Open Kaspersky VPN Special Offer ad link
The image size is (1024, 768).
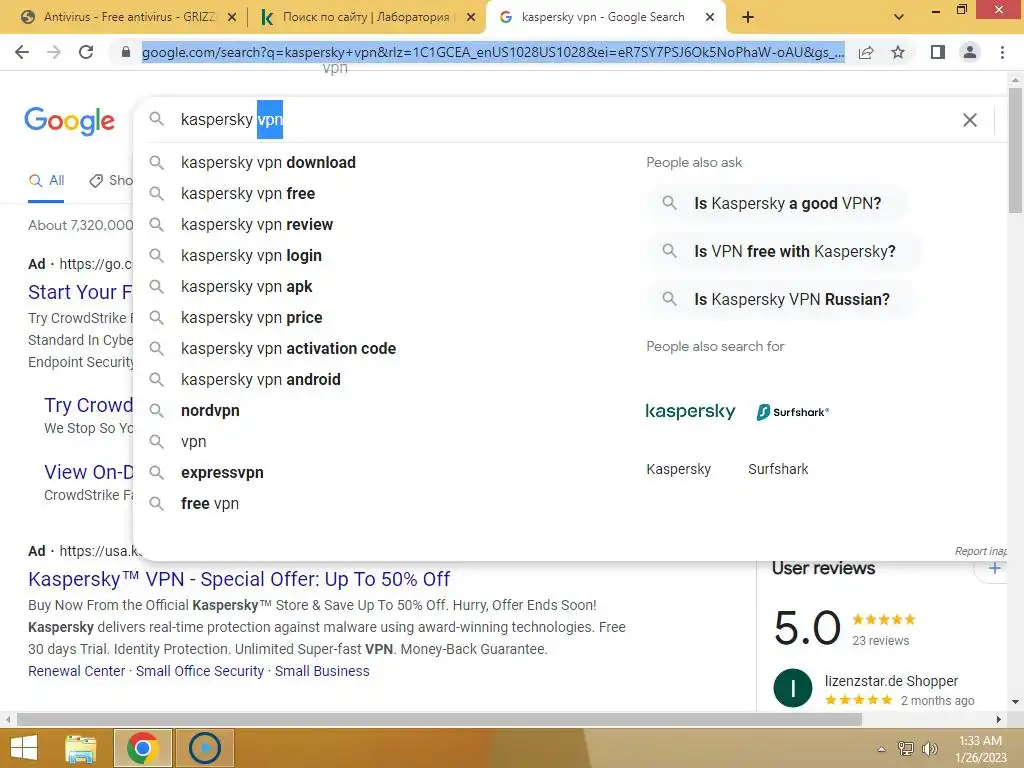click(x=239, y=579)
